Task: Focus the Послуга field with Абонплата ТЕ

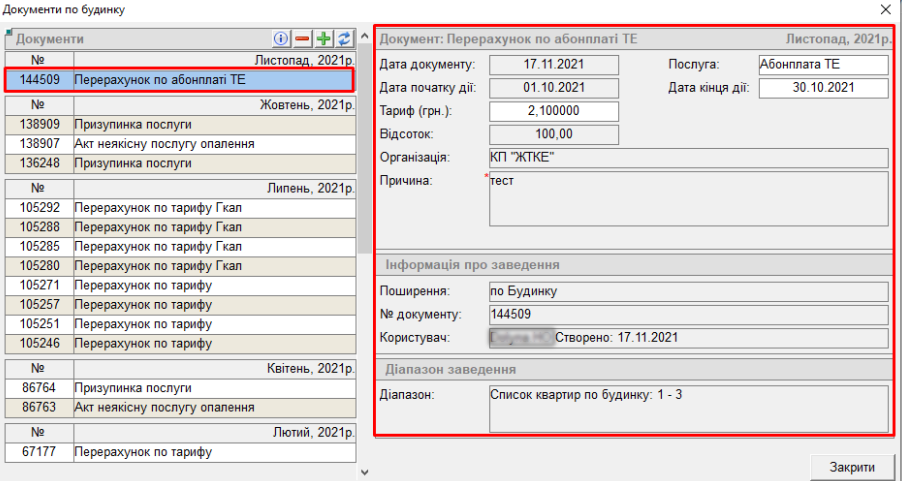Action: click(823, 65)
